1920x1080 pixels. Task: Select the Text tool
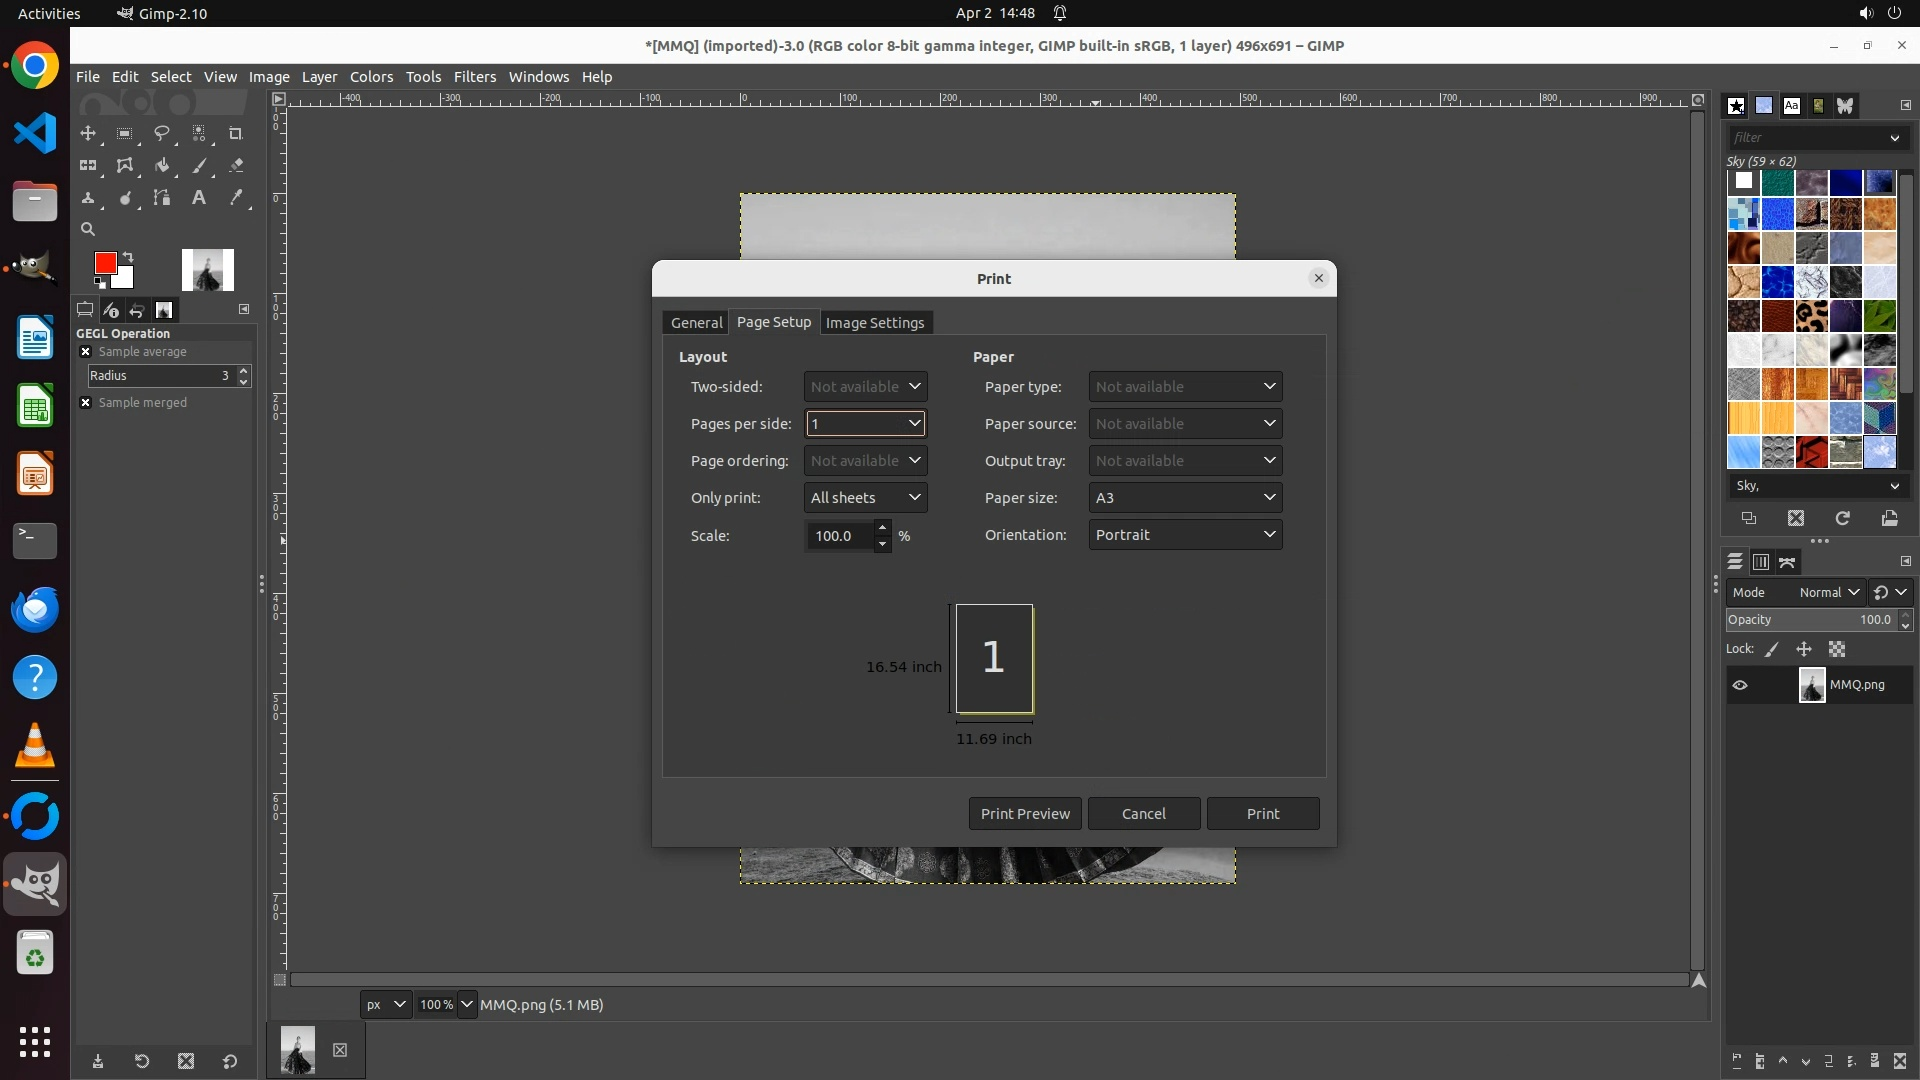click(199, 198)
